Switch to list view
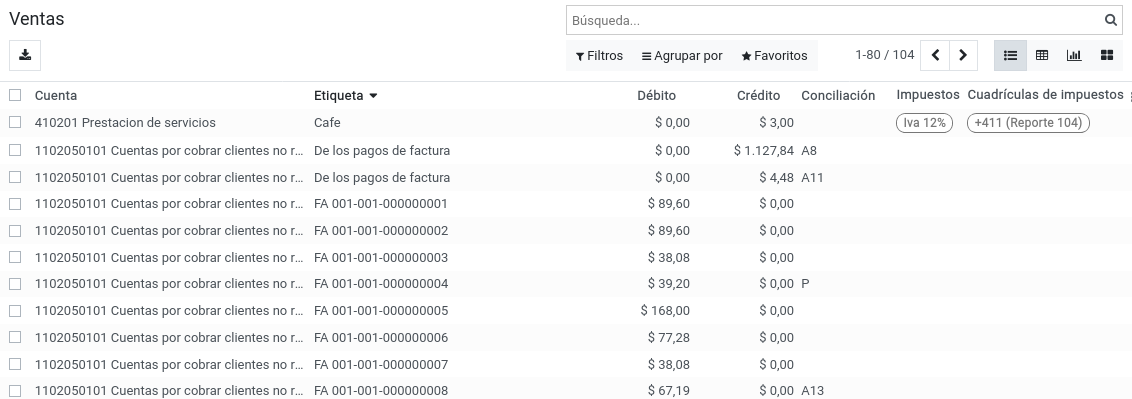Screen dimensions: 1132x399 point(1010,56)
